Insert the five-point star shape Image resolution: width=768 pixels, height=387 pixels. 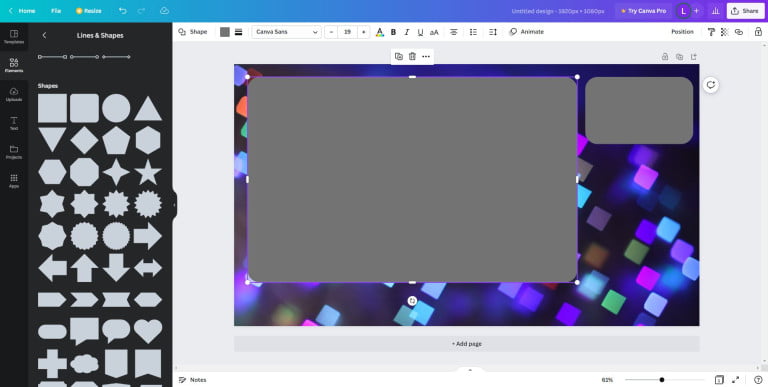click(148, 172)
